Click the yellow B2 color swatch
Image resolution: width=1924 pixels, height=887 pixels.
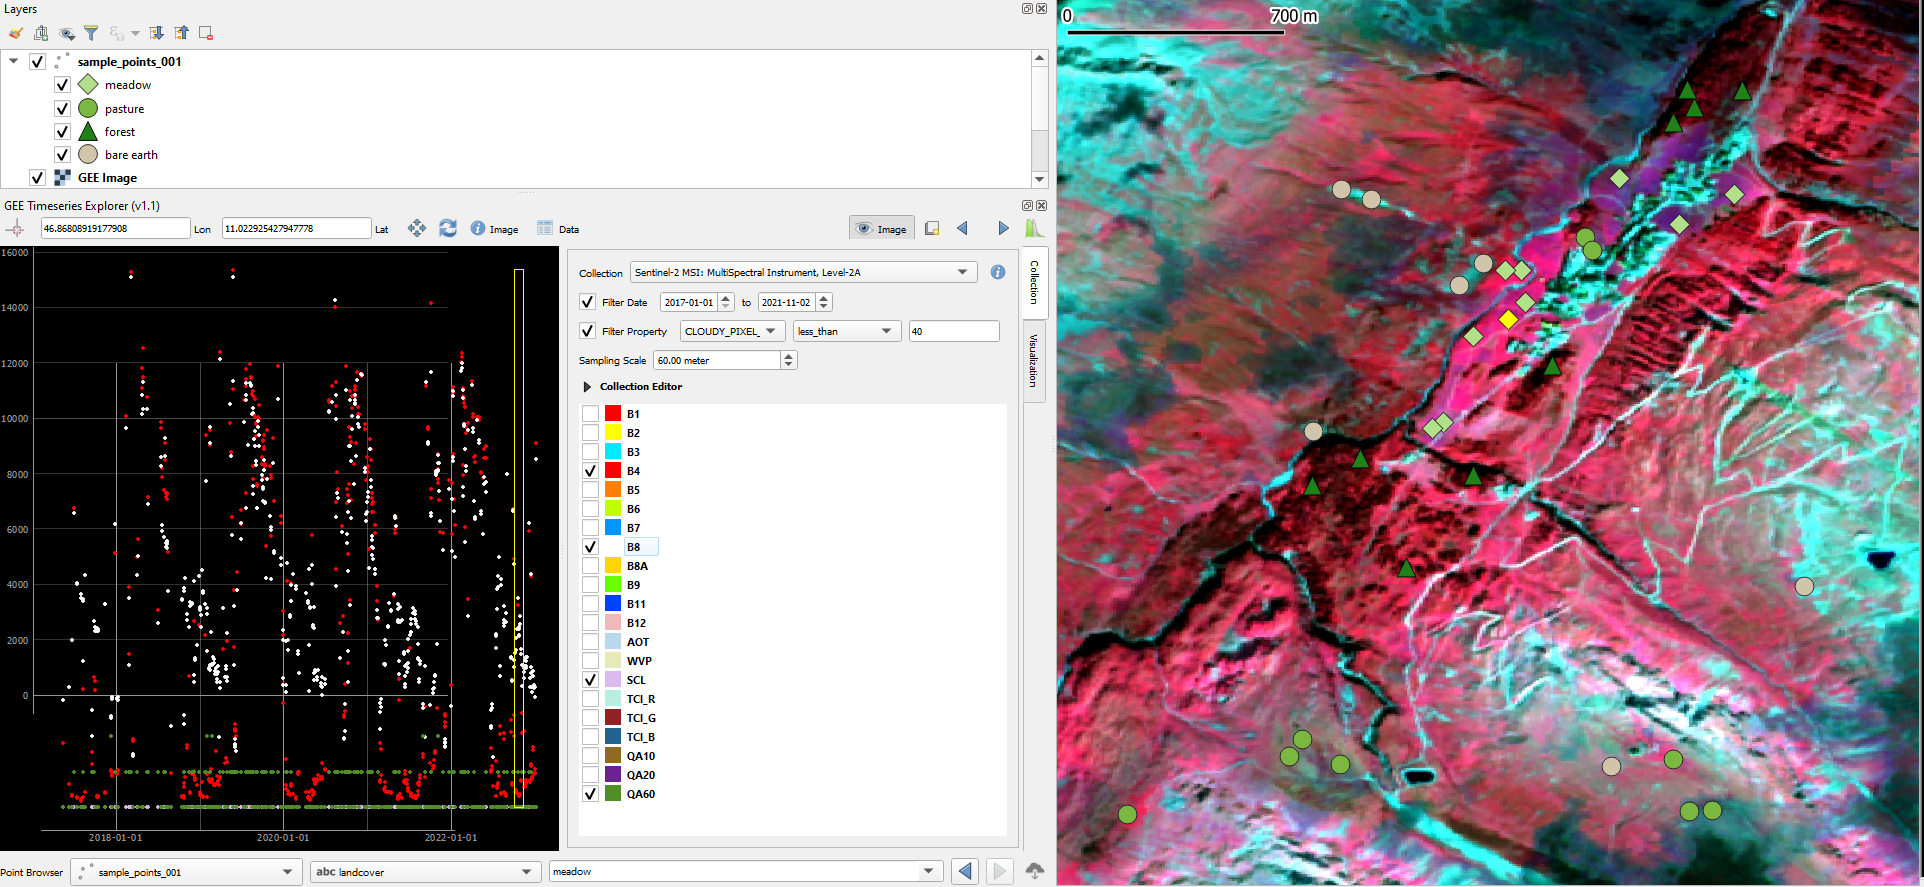(x=613, y=433)
